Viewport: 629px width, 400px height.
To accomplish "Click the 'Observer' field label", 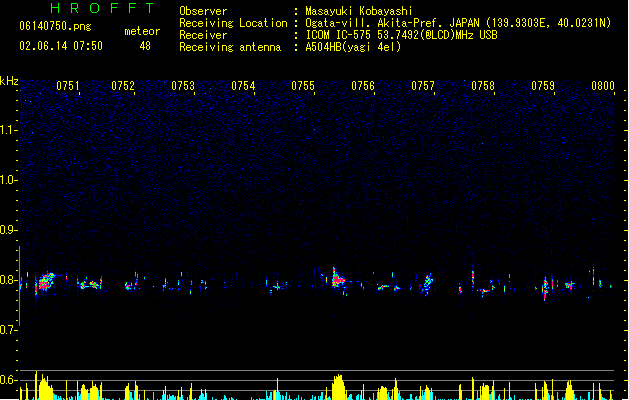I will 203,11.
